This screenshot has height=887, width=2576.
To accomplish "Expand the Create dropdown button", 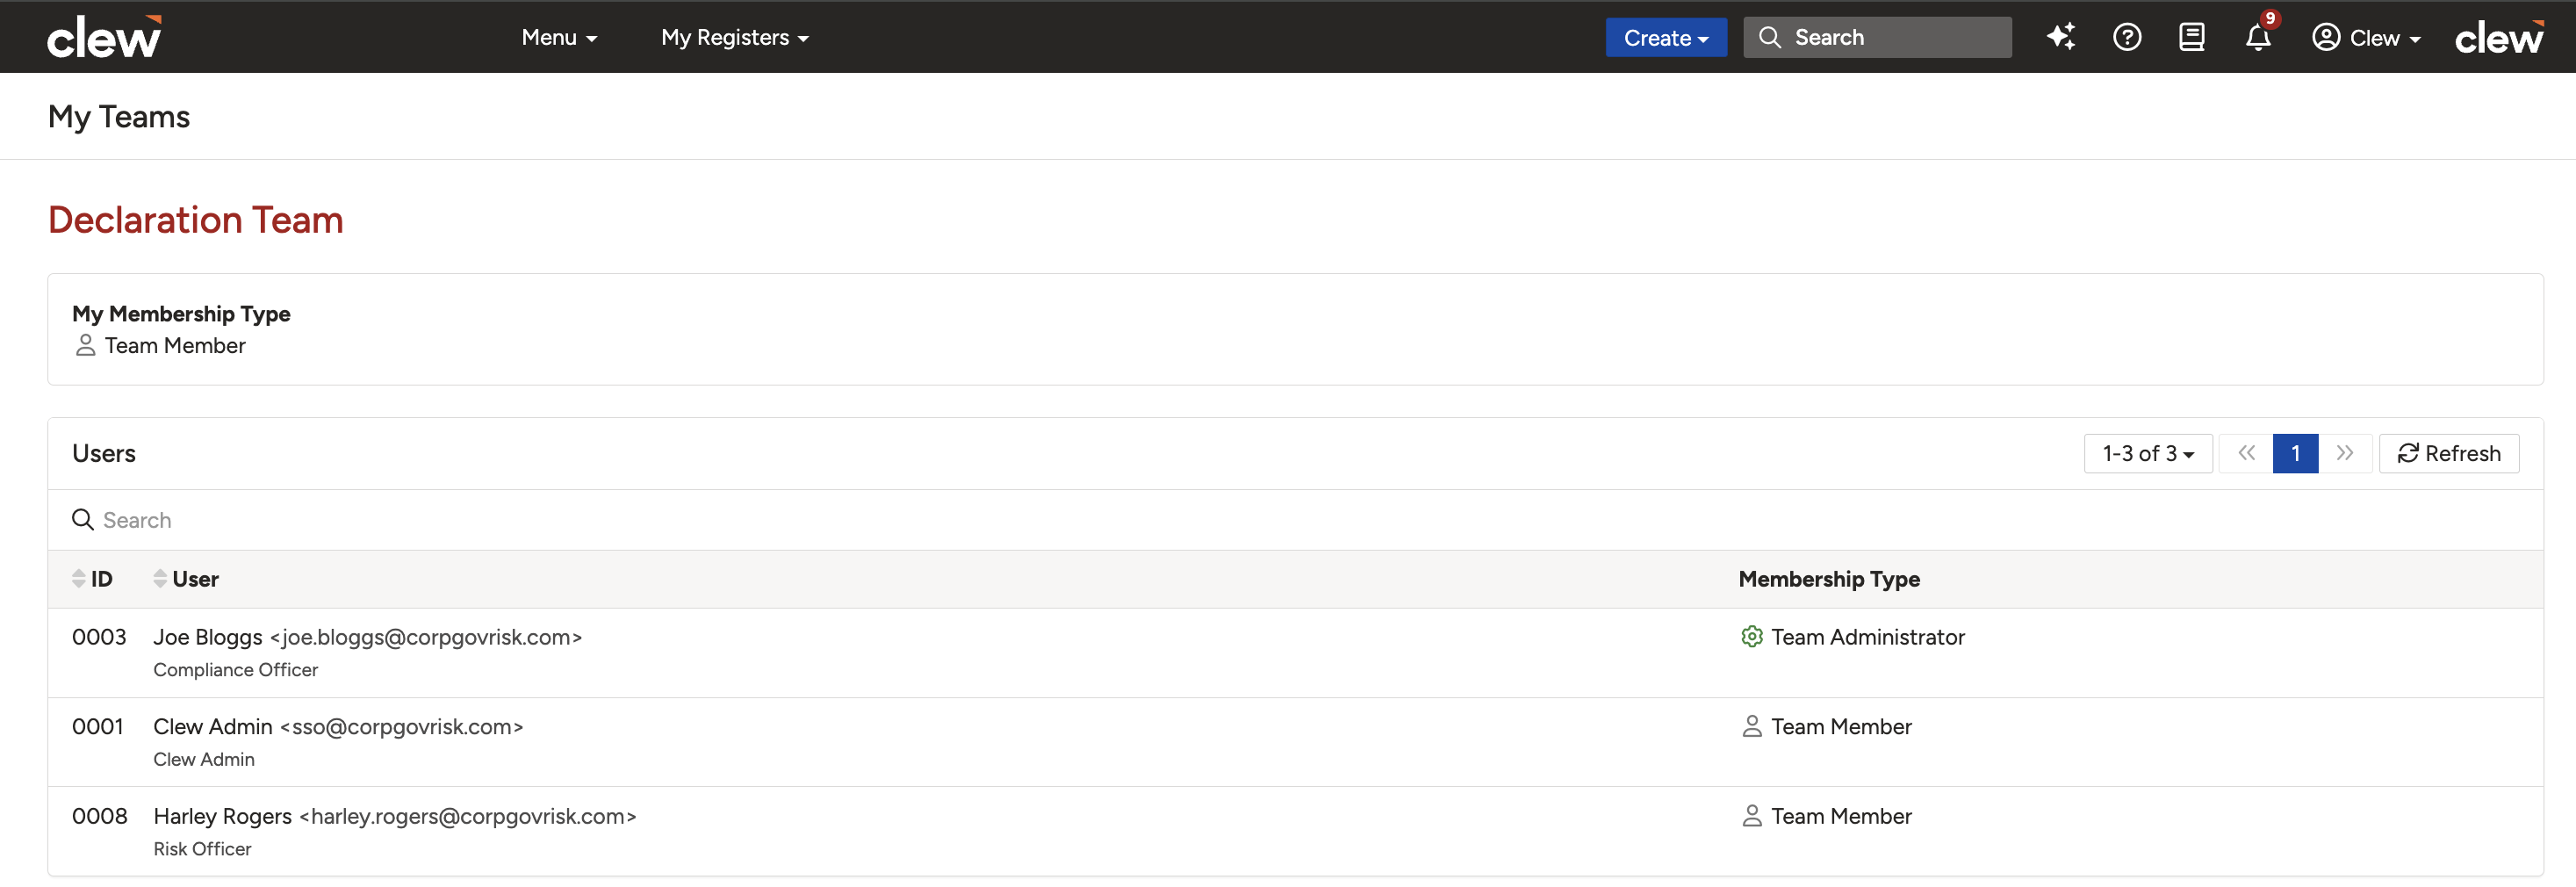I will 1666,37.
